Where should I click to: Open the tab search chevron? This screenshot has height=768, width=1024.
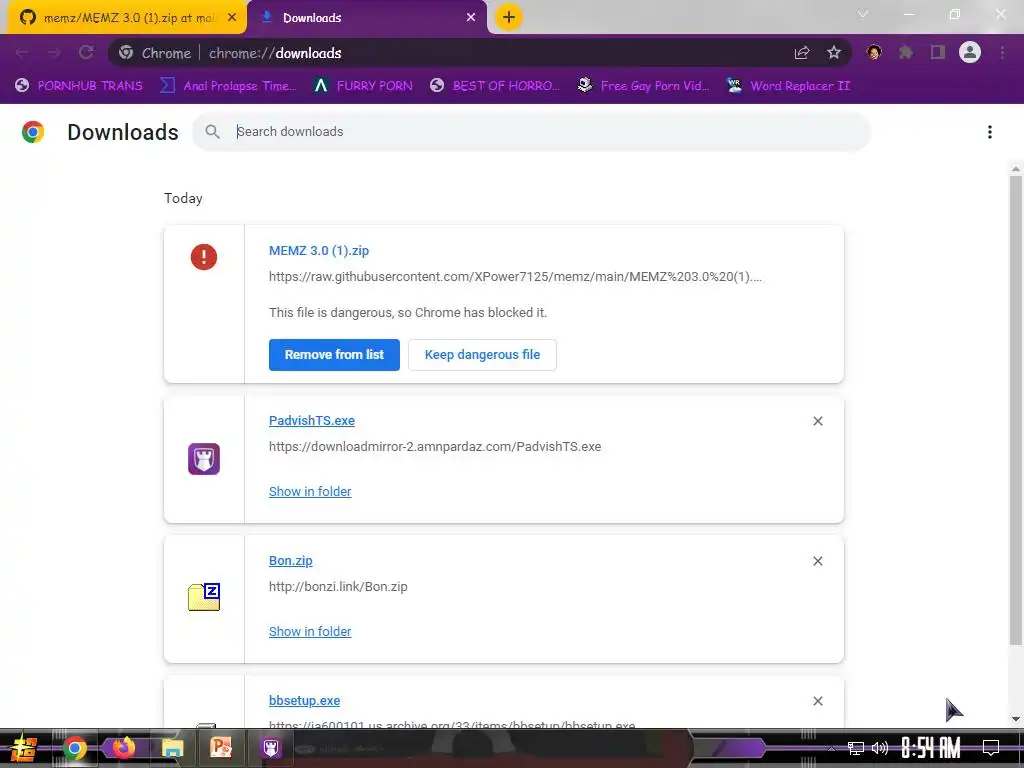pyautogui.click(x=863, y=14)
